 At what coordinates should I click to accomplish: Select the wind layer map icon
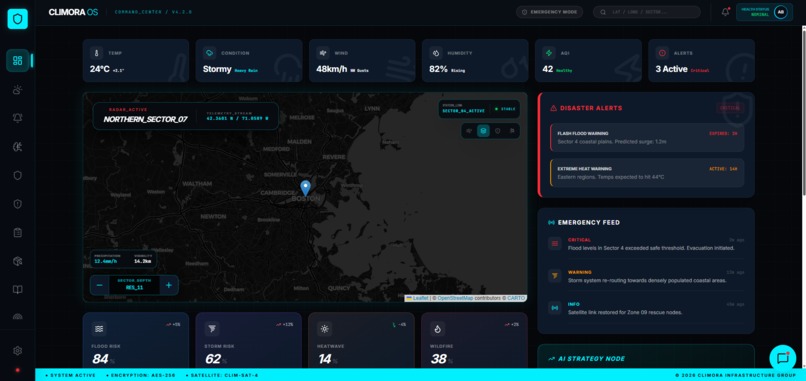[469, 131]
